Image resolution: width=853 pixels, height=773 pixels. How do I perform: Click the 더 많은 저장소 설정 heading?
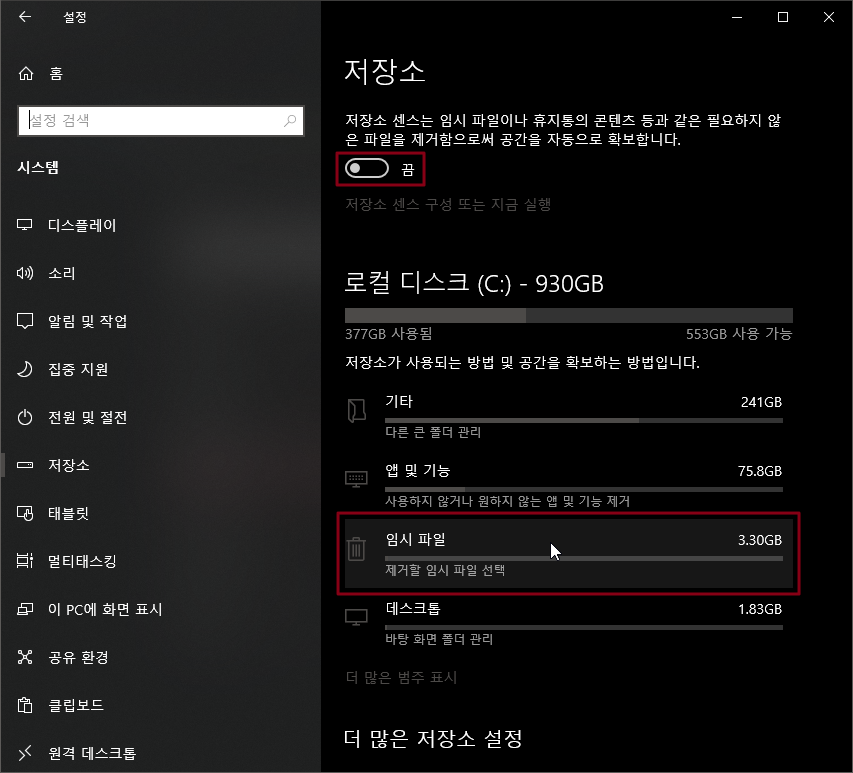click(434, 738)
